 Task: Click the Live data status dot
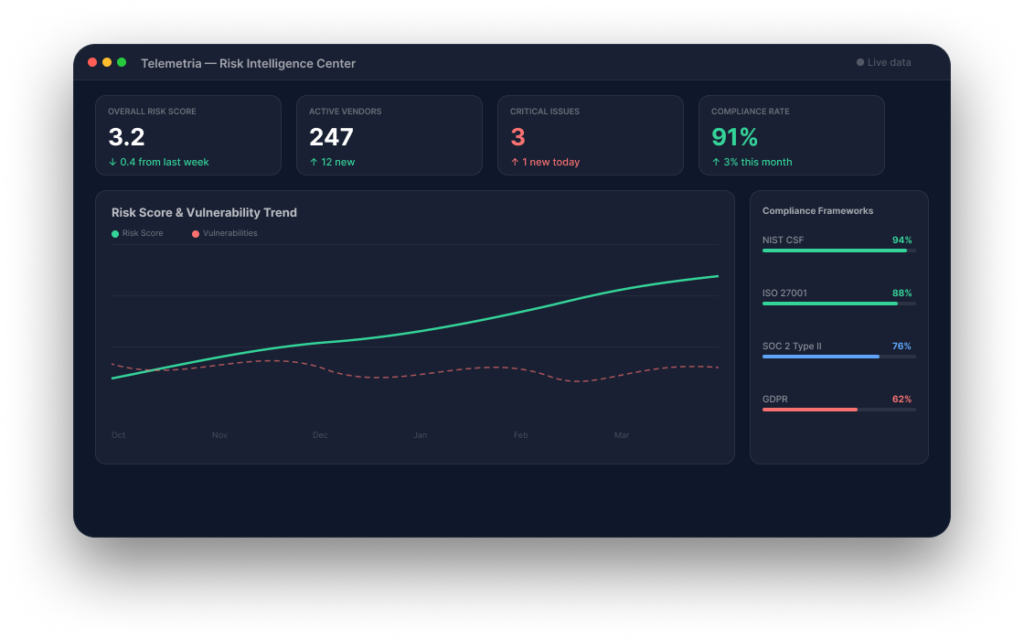pos(860,63)
